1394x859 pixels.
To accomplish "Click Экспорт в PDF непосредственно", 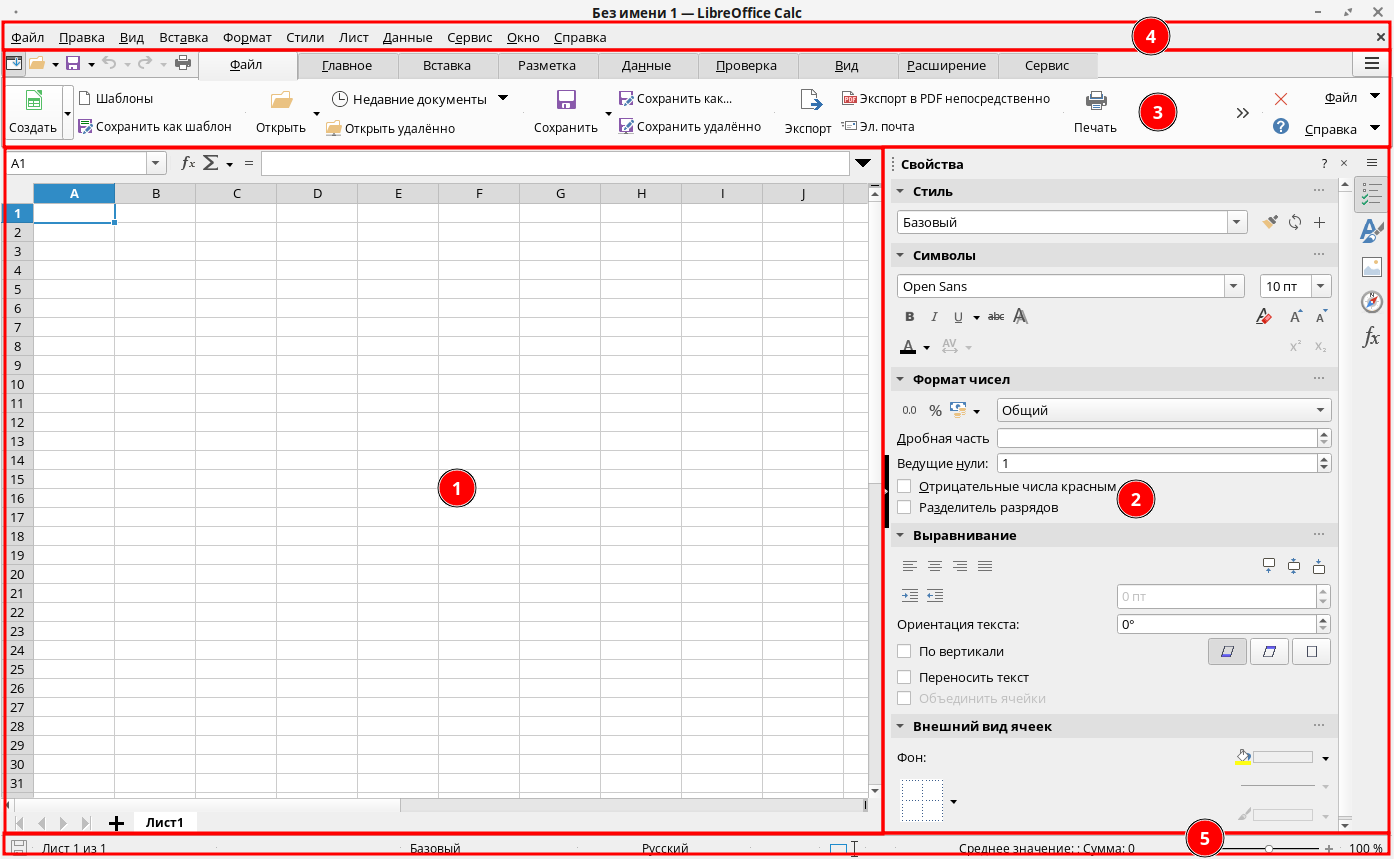I will 946,98.
